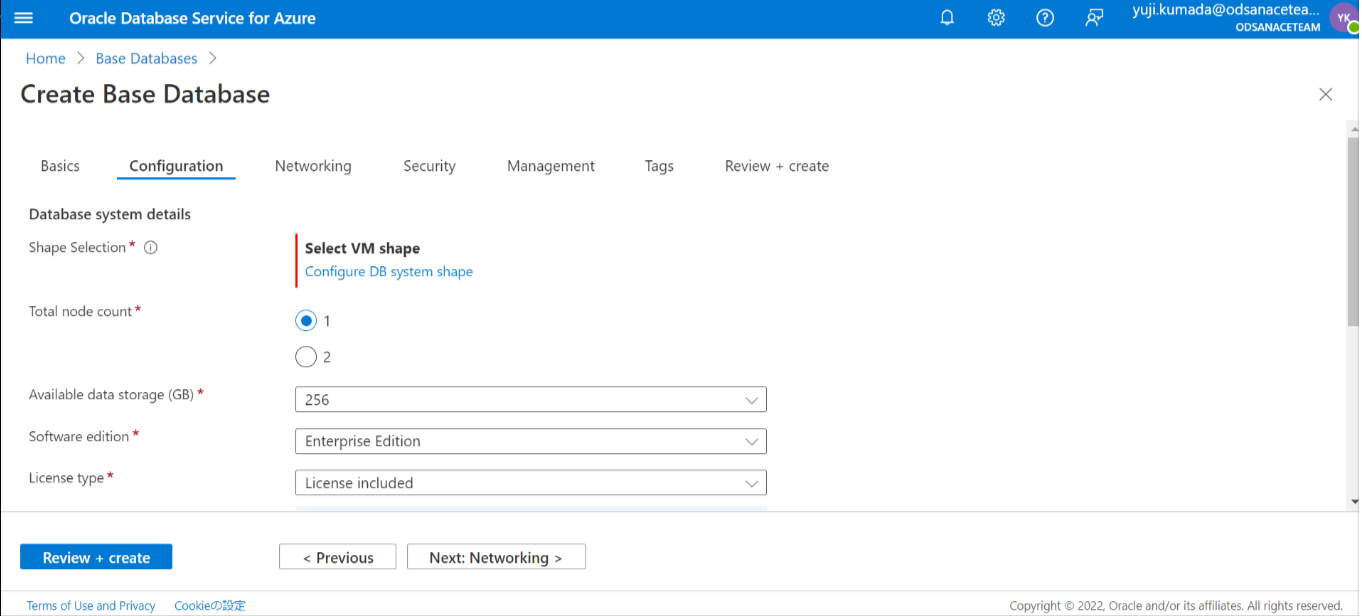View Shape Selection info tooltip icon

(x=149, y=247)
